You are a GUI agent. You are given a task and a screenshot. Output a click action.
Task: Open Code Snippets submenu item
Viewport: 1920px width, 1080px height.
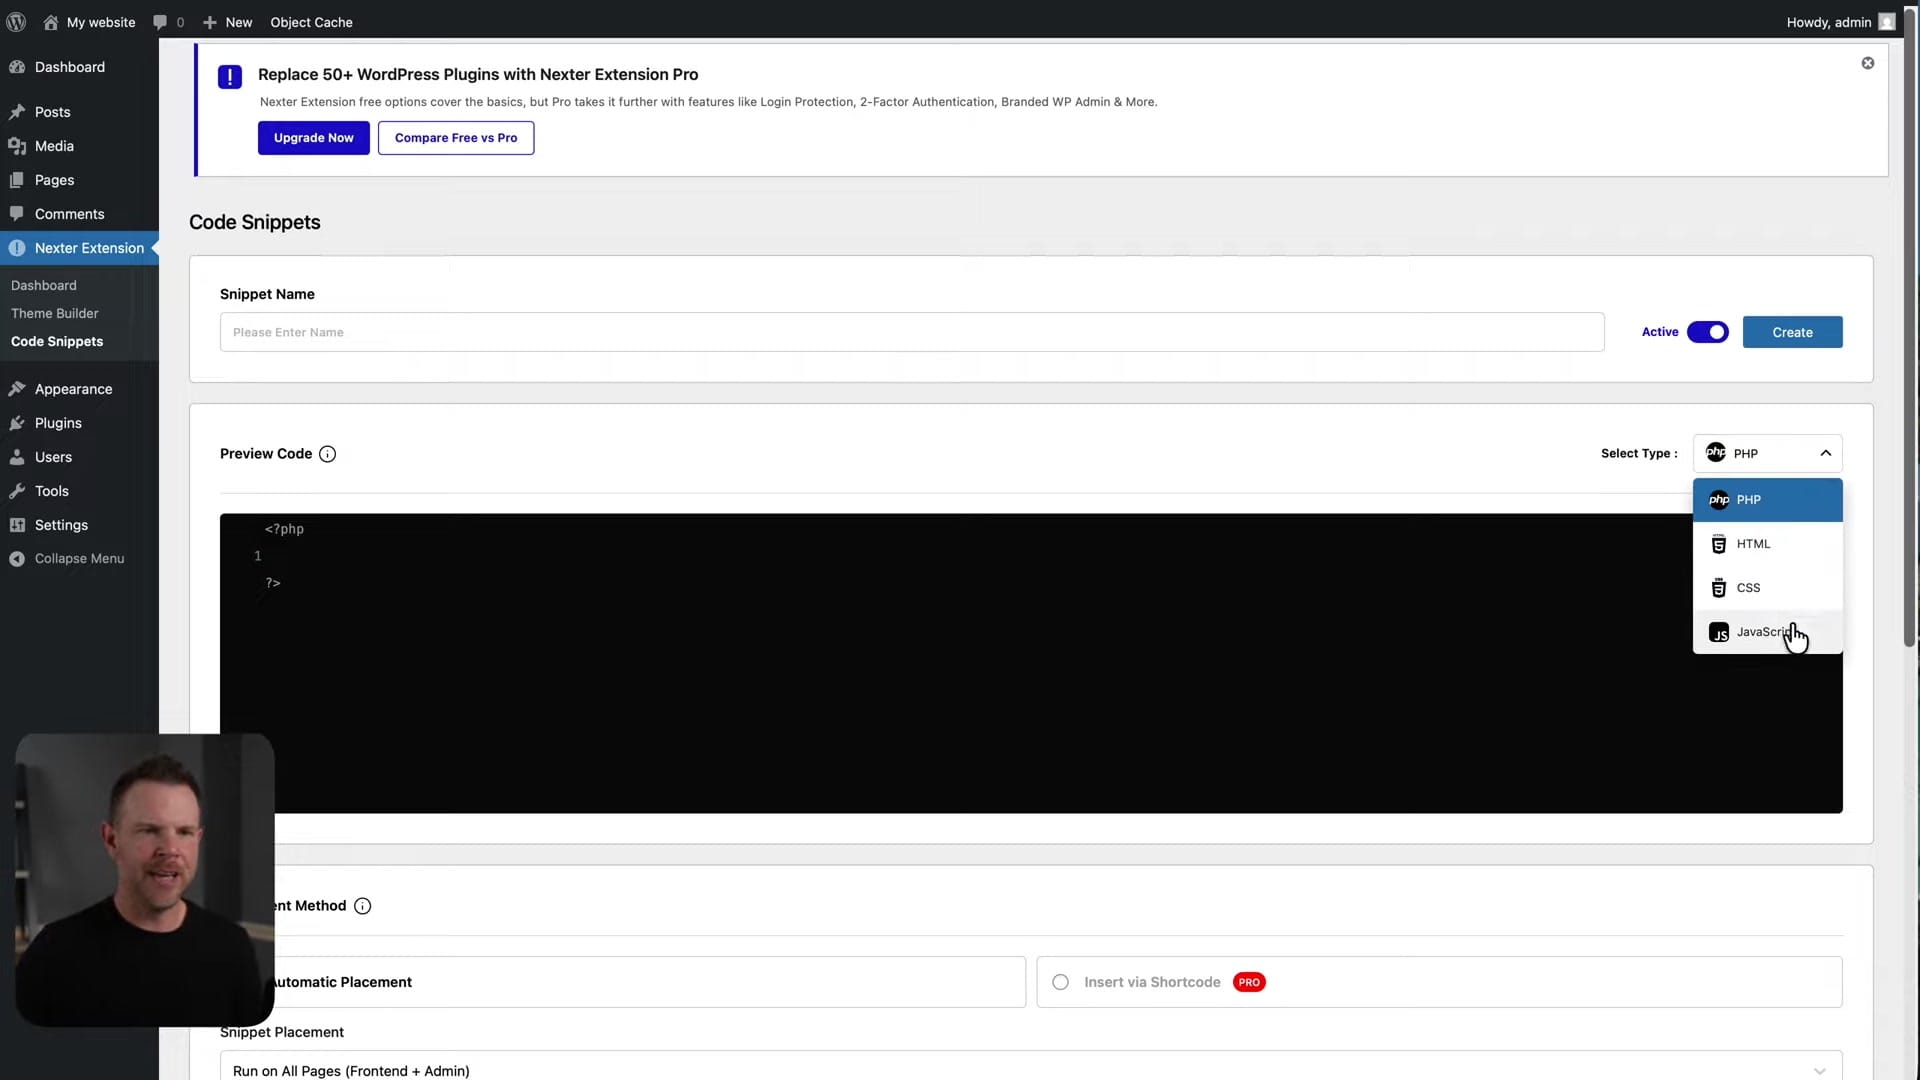tap(57, 341)
